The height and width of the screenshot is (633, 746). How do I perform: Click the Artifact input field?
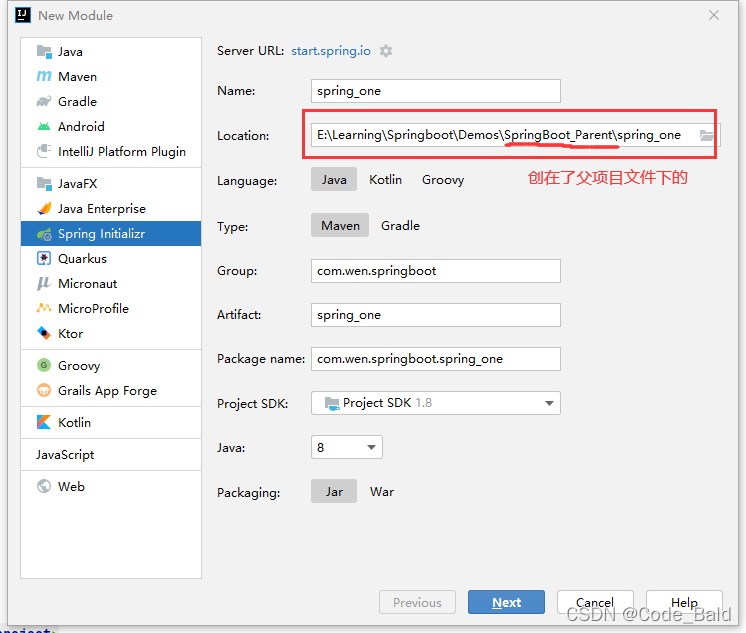pyautogui.click(x=436, y=315)
